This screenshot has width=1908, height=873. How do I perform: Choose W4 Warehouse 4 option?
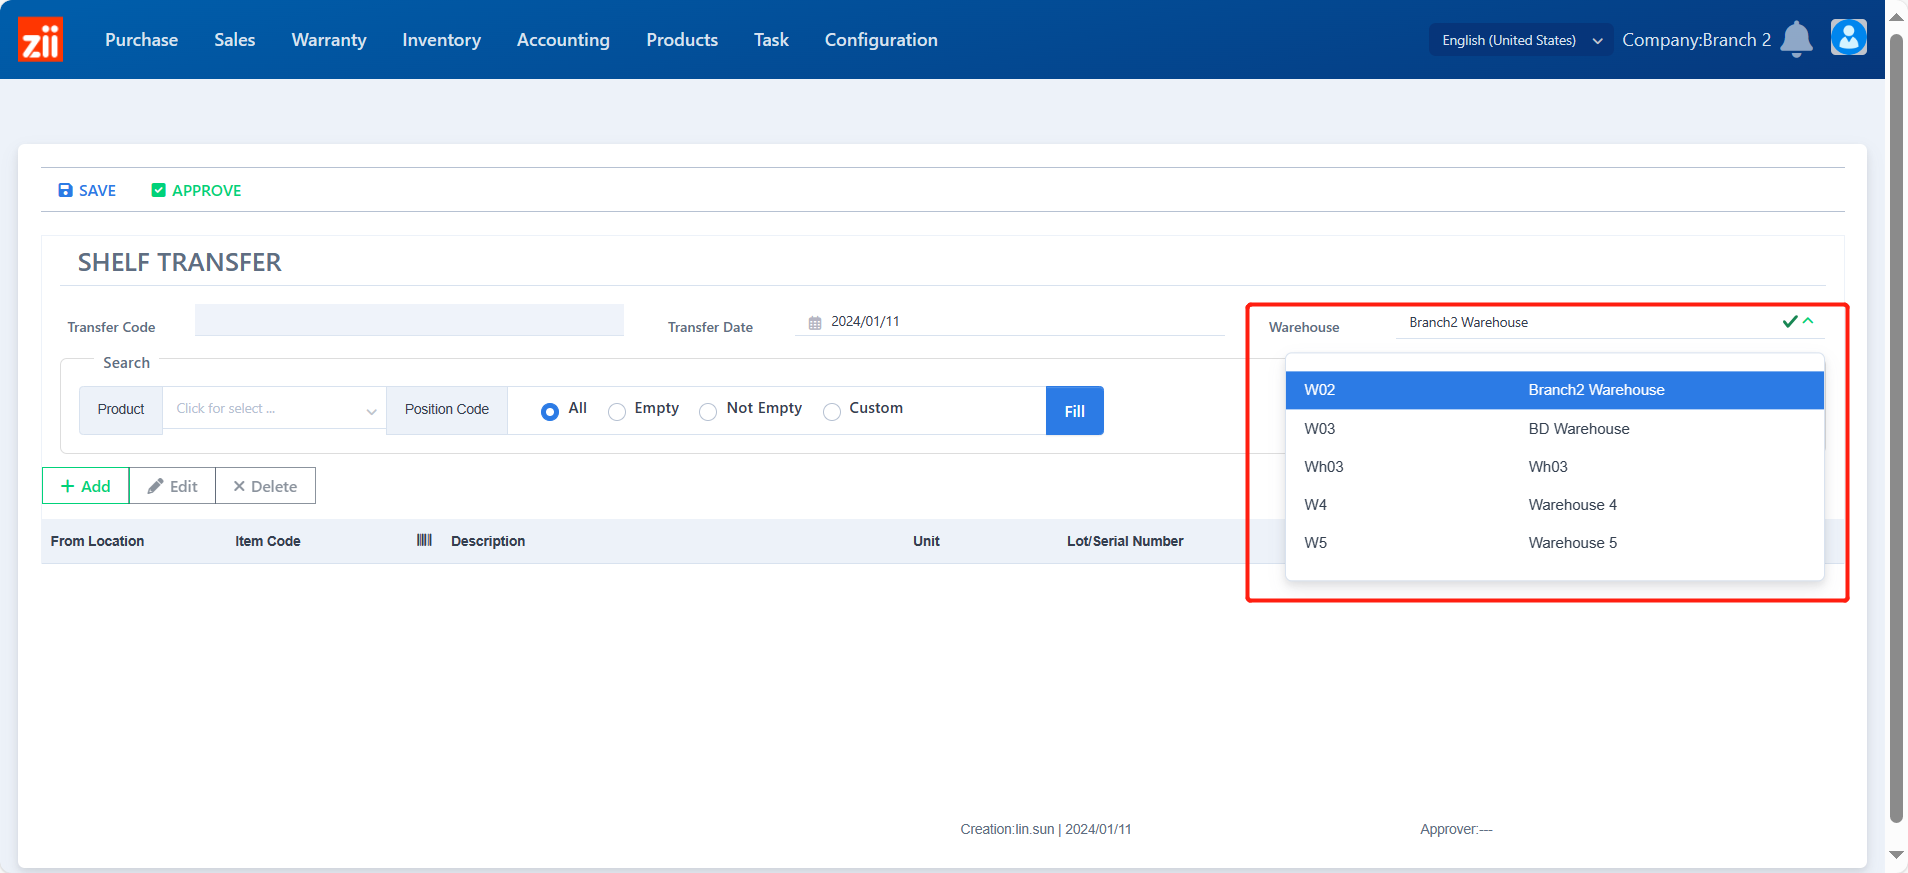tap(1554, 504)
